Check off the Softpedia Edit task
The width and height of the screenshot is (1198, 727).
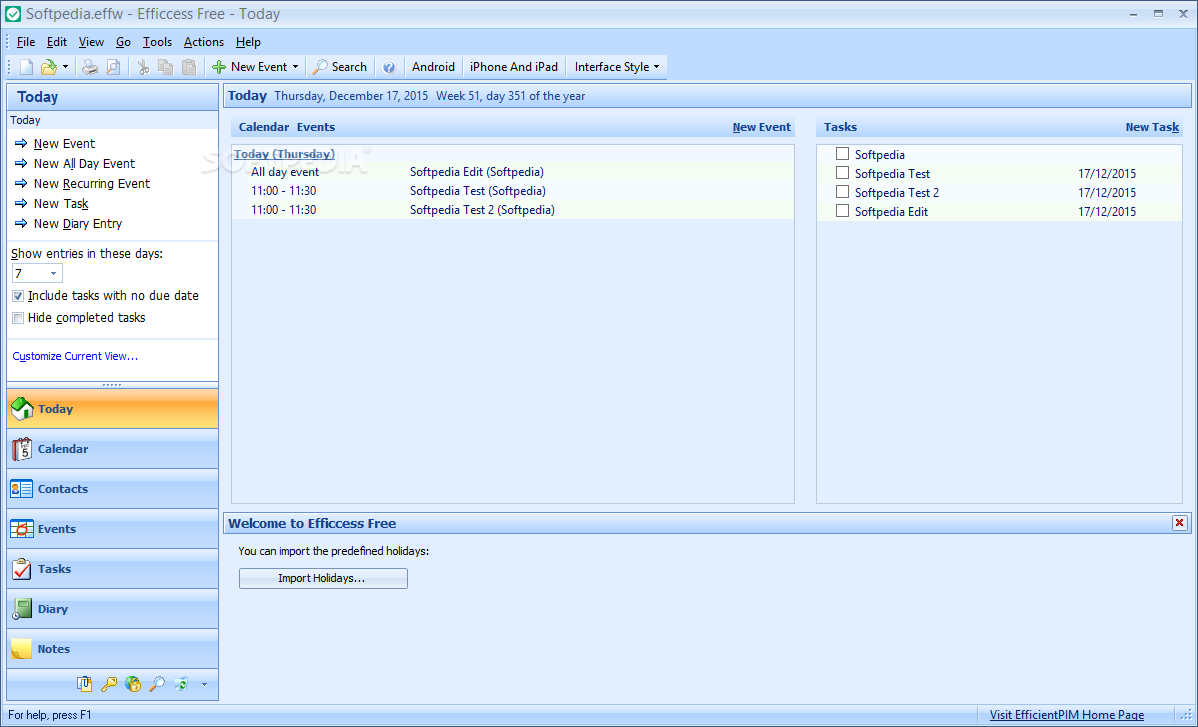coord(842,211)
